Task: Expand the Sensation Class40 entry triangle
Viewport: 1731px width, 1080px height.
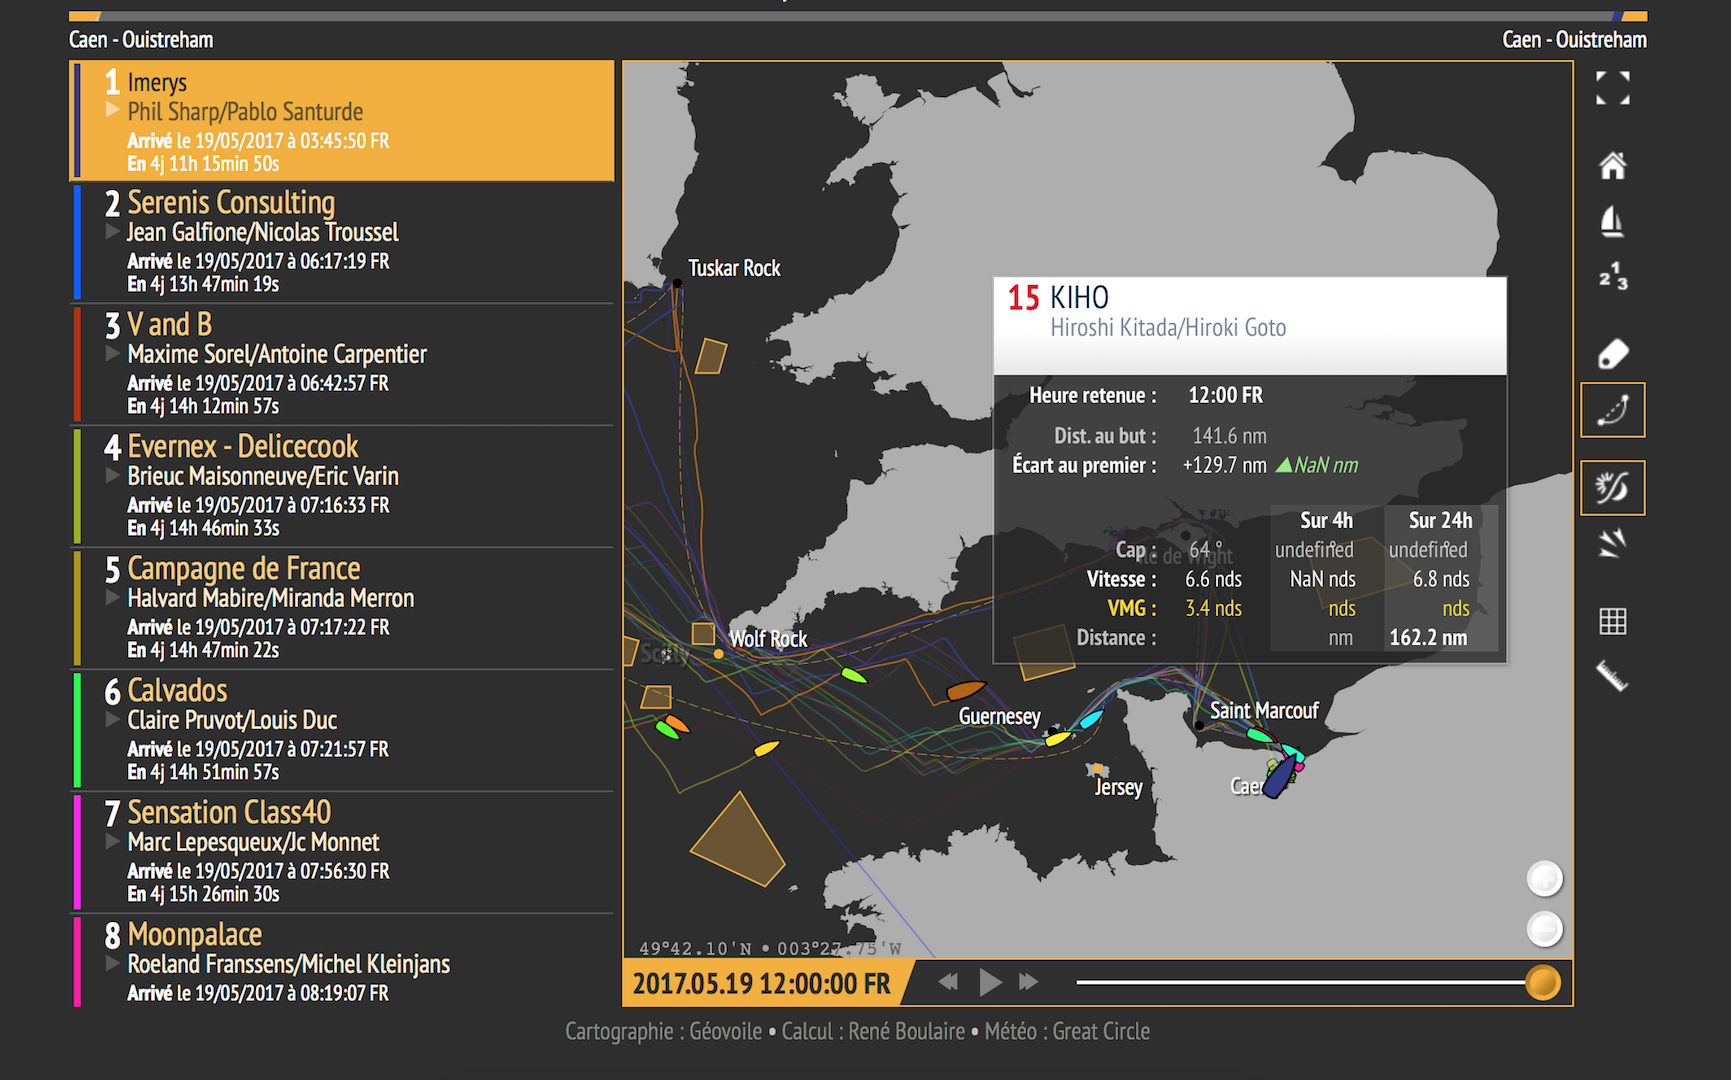Action: click(113, 841)
